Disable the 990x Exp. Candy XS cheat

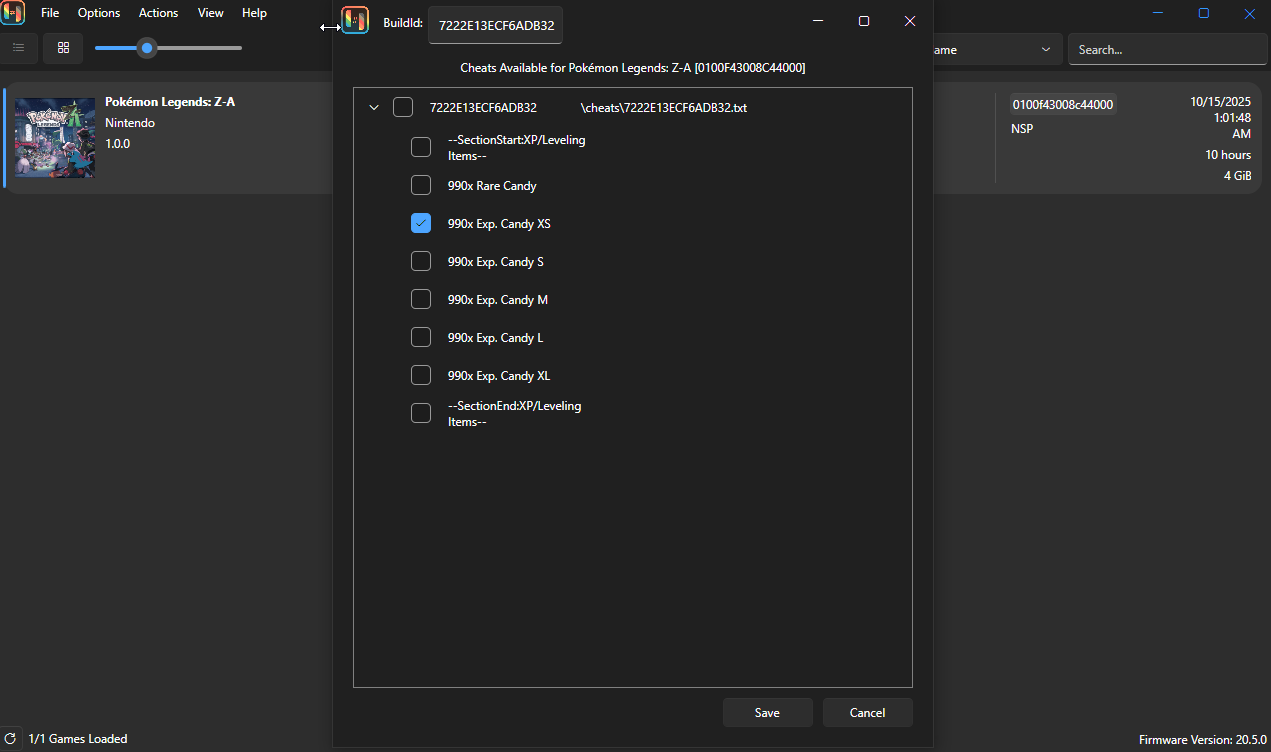pos(421,224)
